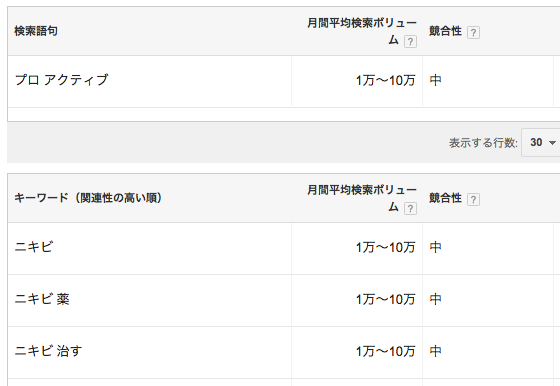560x386 pixels.
Task: Click the lower 競合性 column header text
Action: (445, 198)
